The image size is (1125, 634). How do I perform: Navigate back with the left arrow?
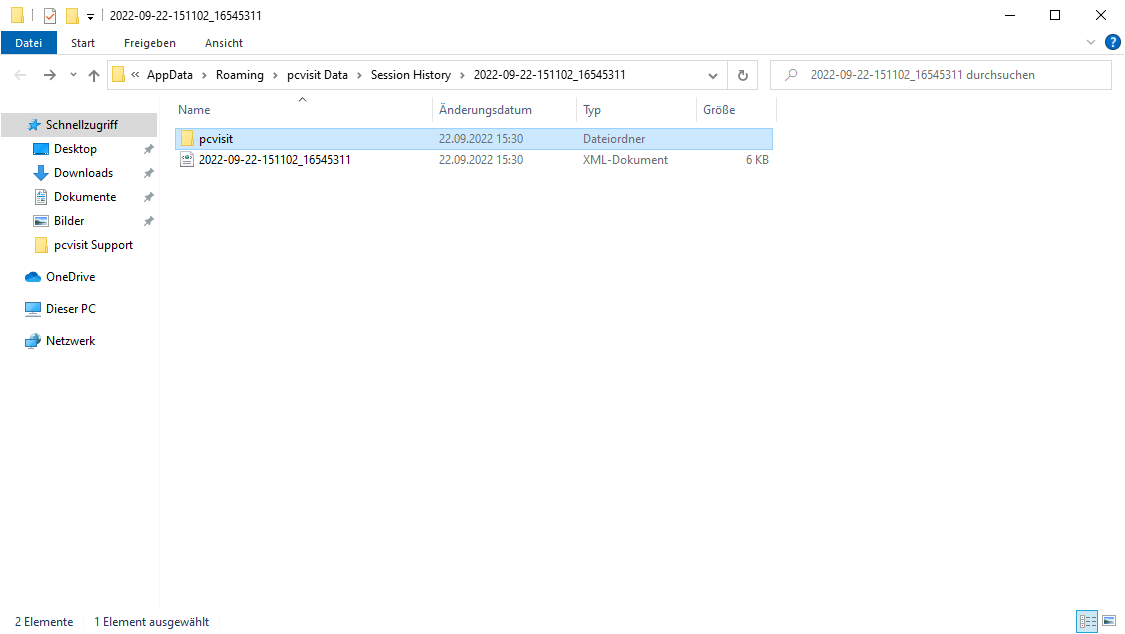pos(21,75)
